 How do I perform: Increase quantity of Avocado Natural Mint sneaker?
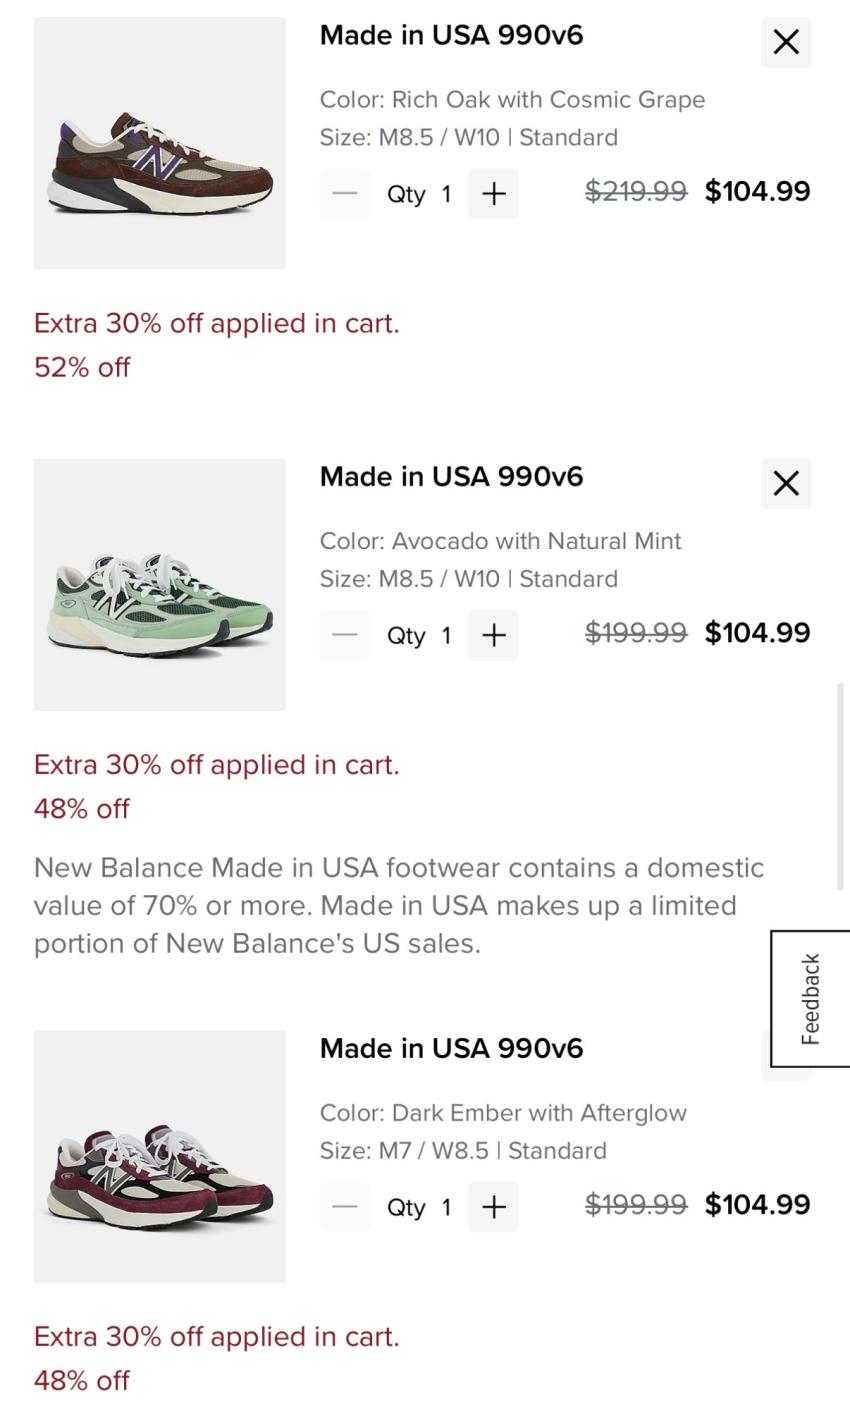click(x=493, y=635)
